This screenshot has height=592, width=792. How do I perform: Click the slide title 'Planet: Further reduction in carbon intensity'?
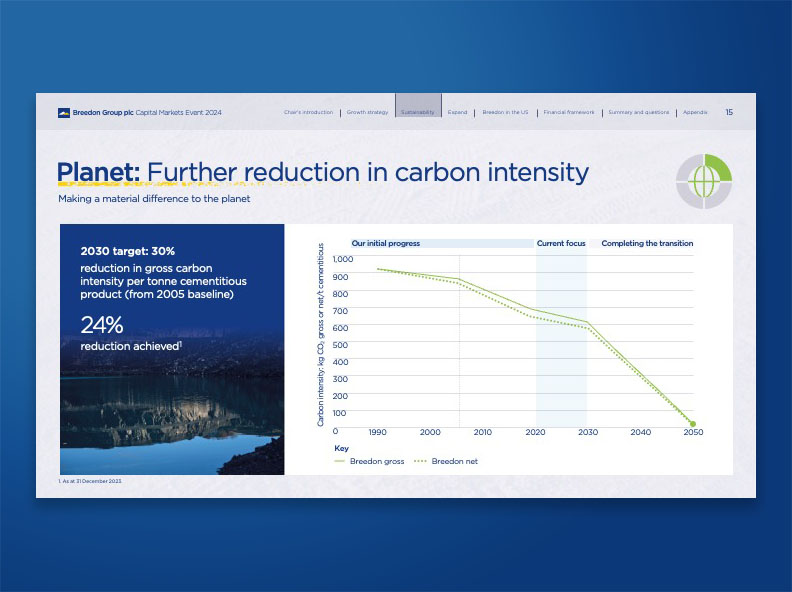point(323,172)
